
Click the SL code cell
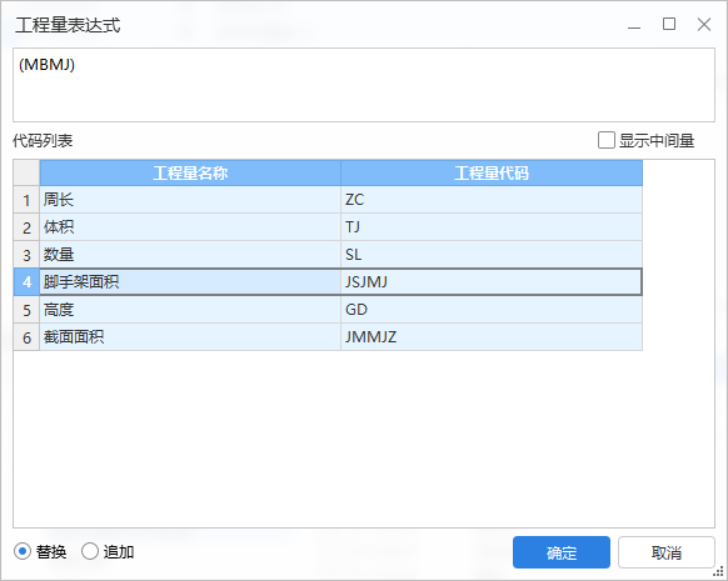pyautogui.click(x=492, y=255)
